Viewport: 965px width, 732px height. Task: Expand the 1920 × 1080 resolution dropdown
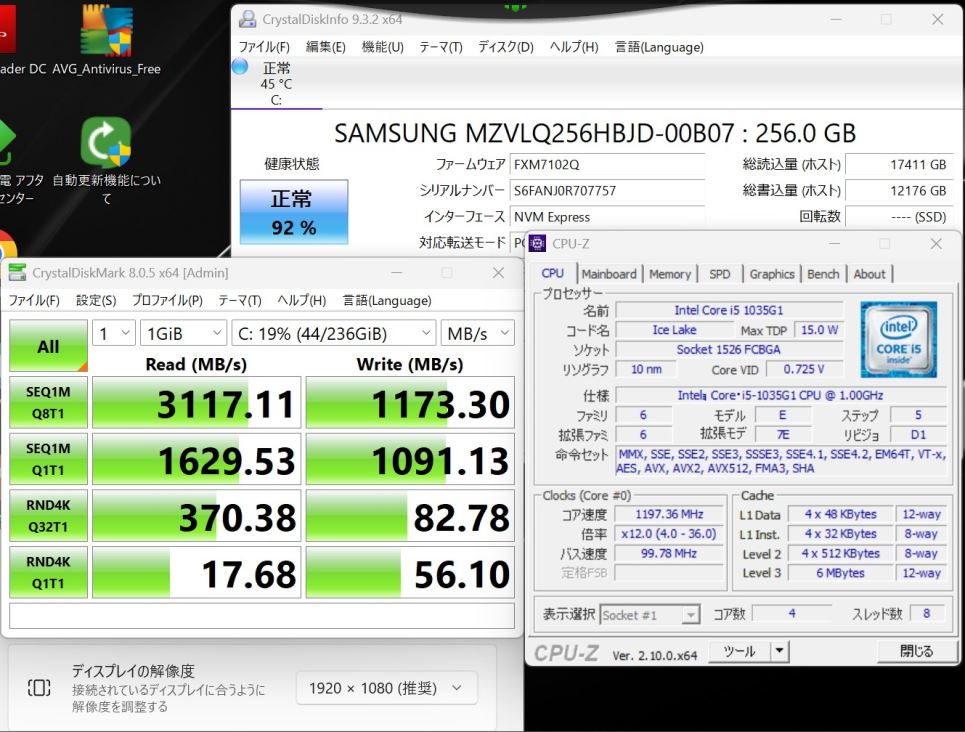pyautogui.click(x=386, y=688)
